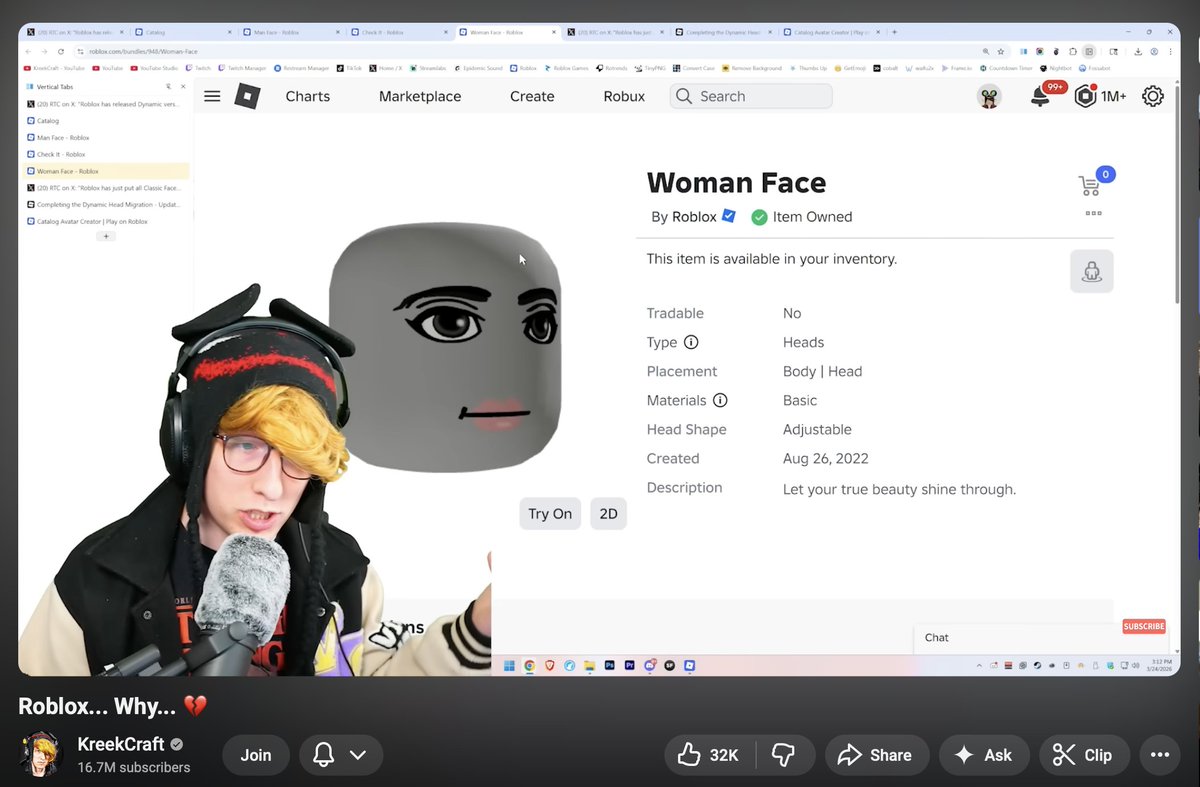The height and width of the screenshot is (787, 1200).
Task: Switch to the Check It - Roblox tab
Action: (x=400, y=32)
